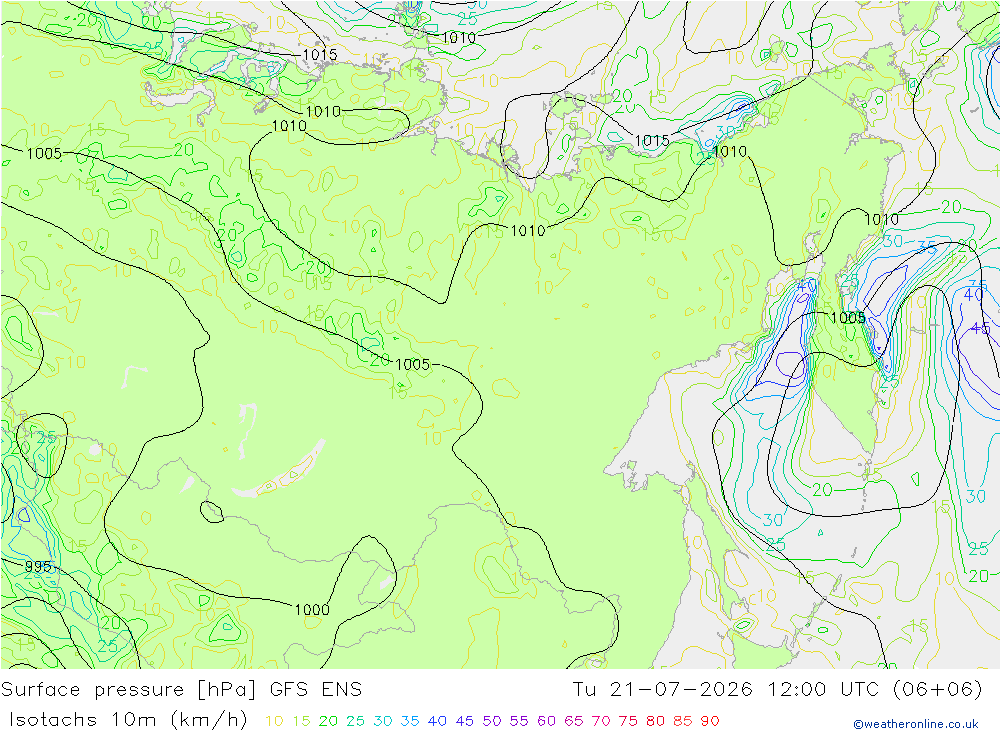
Task: Click legend speed value 45 in the legend row
Action: pyautogui.click(x=464, y=721)
